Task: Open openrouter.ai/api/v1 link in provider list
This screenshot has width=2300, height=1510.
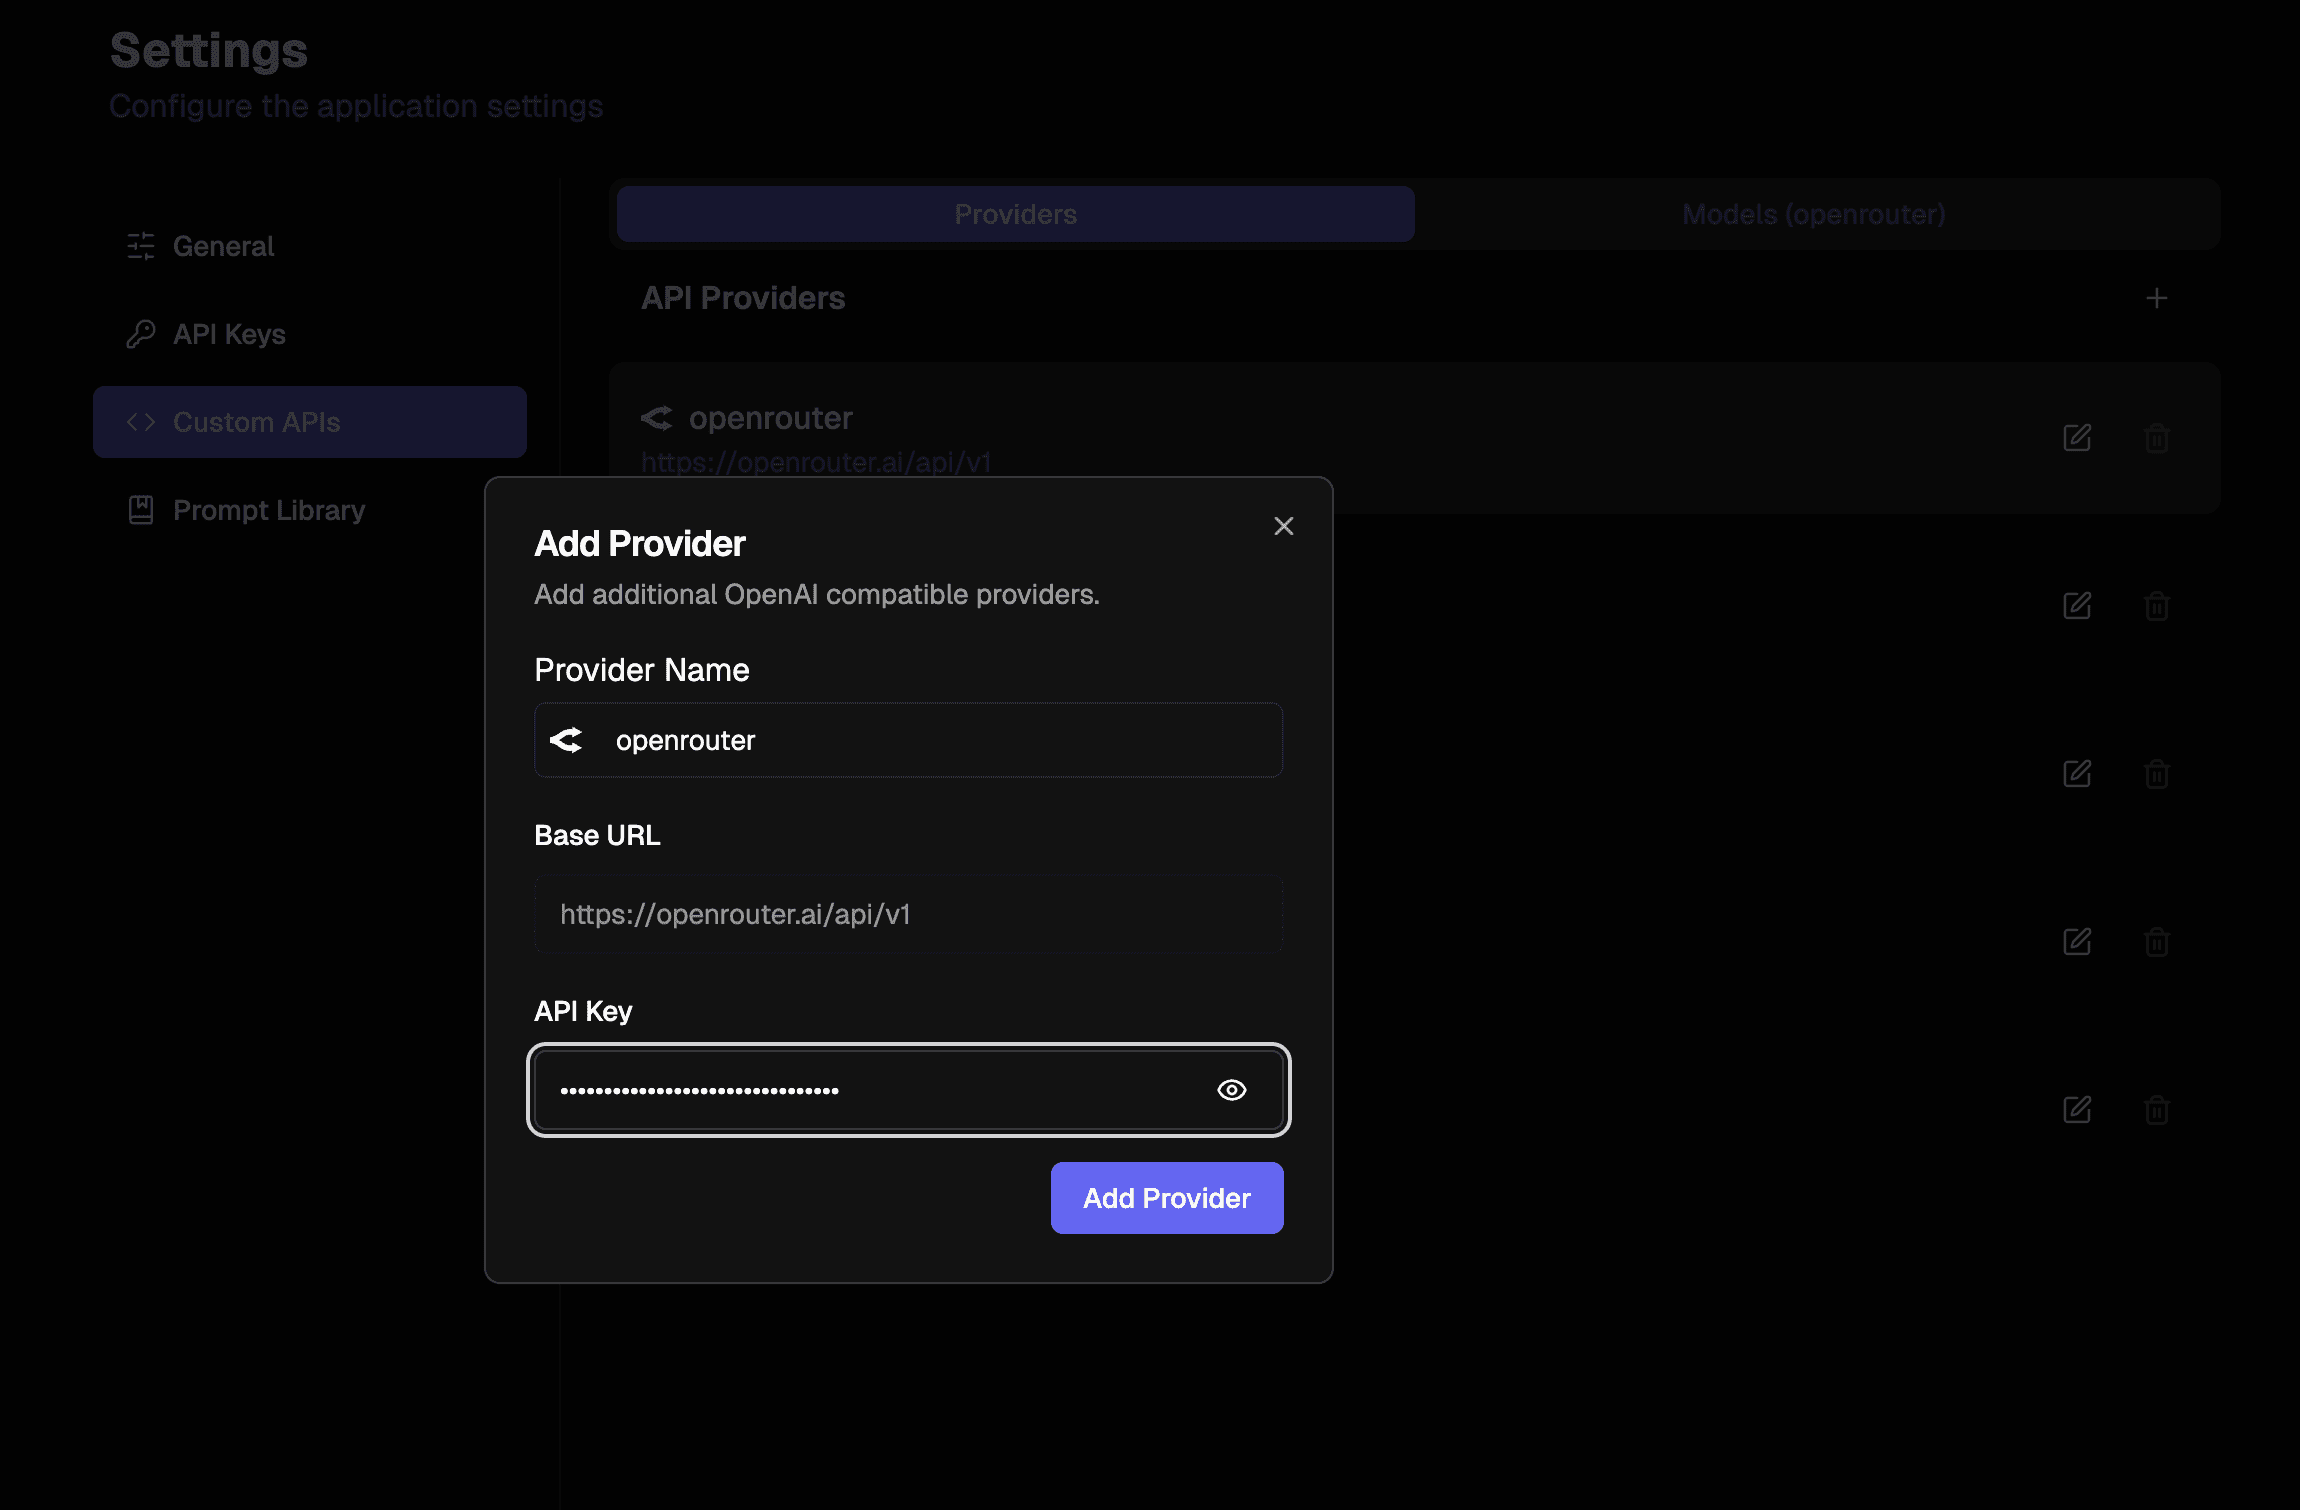Action: (816, 462)
